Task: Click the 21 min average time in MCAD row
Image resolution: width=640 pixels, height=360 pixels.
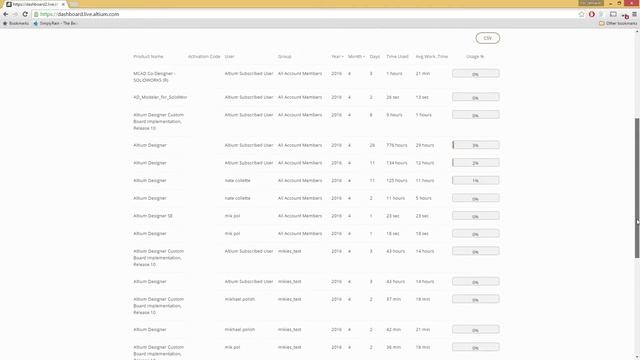Action: [x=423, y=73]
